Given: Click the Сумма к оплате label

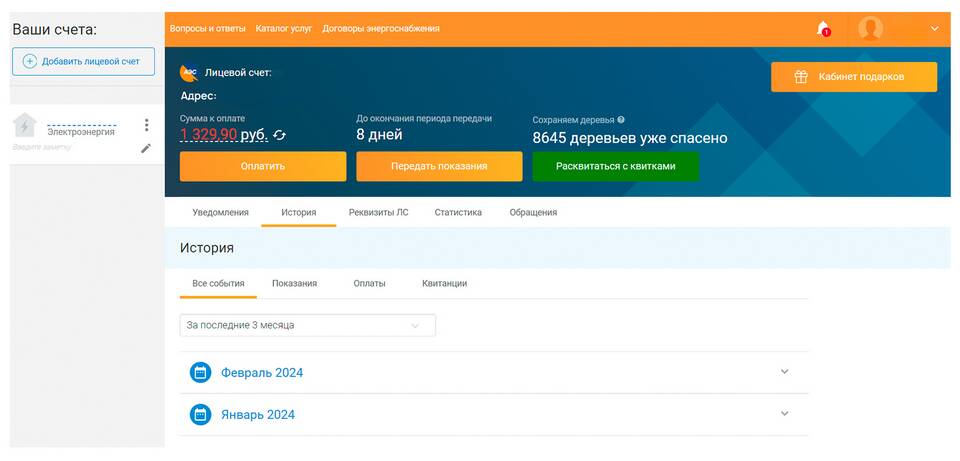Looking at the screenshot, I should coord(212,119).
